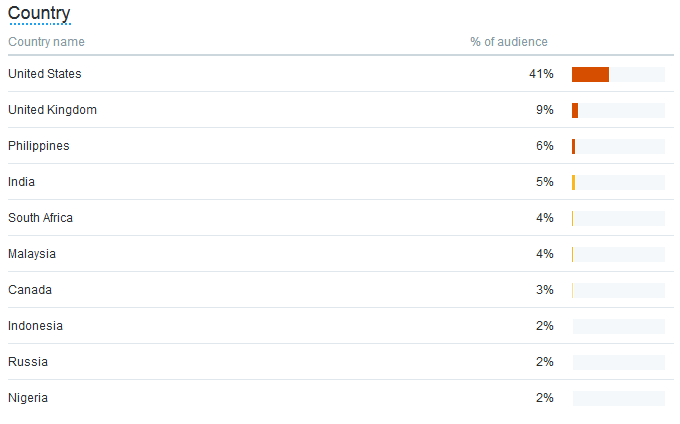Select the Canada country row
Viewport: 680px width, 424px height.
[x=340, y=290]
